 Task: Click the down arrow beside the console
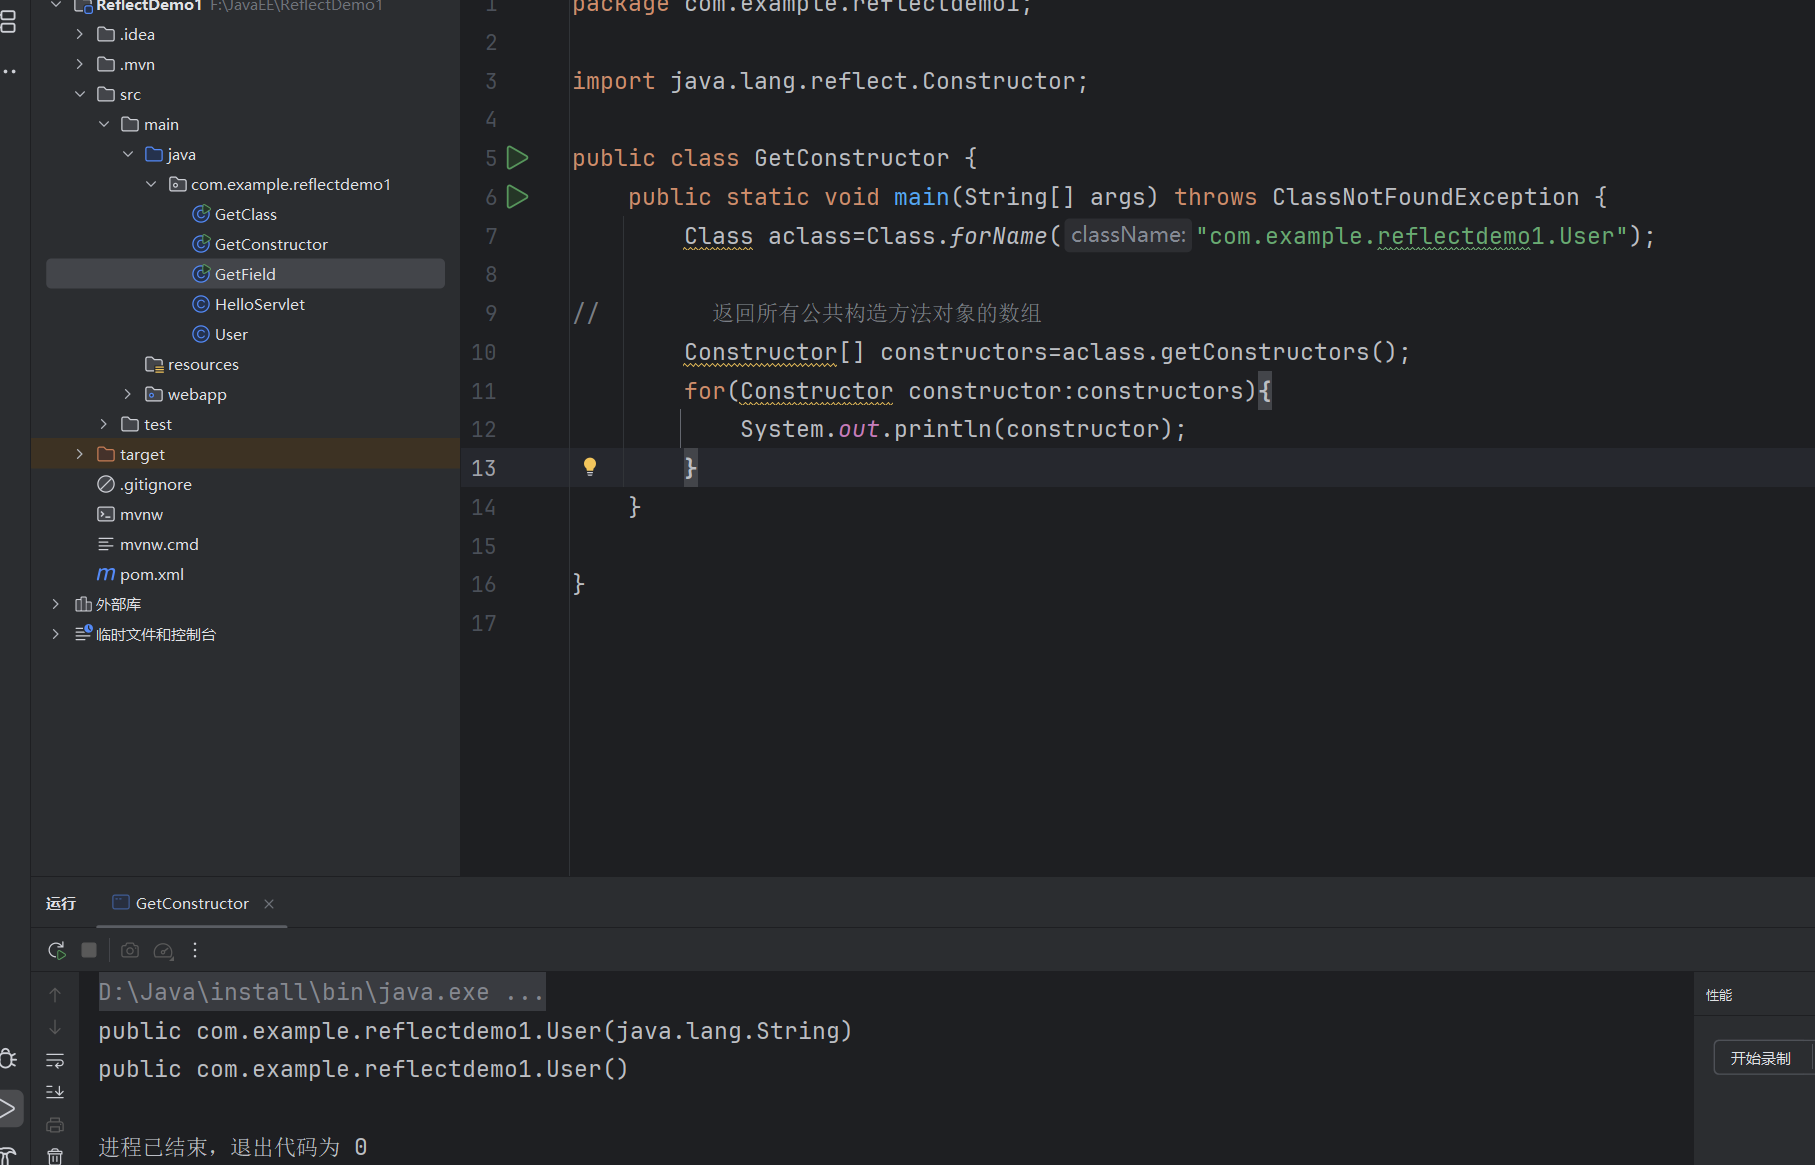click(55, 1027)
